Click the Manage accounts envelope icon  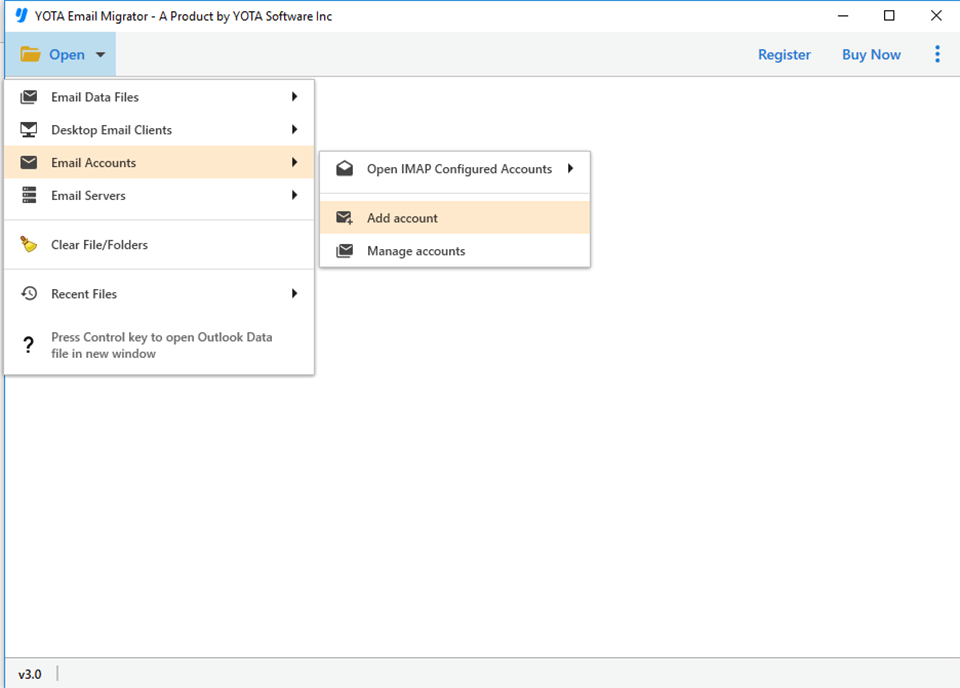(x=344, y=250)
